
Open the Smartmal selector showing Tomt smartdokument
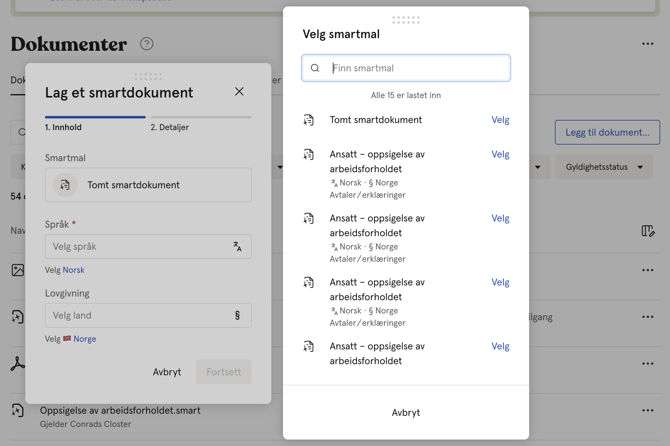click(148, 185)
